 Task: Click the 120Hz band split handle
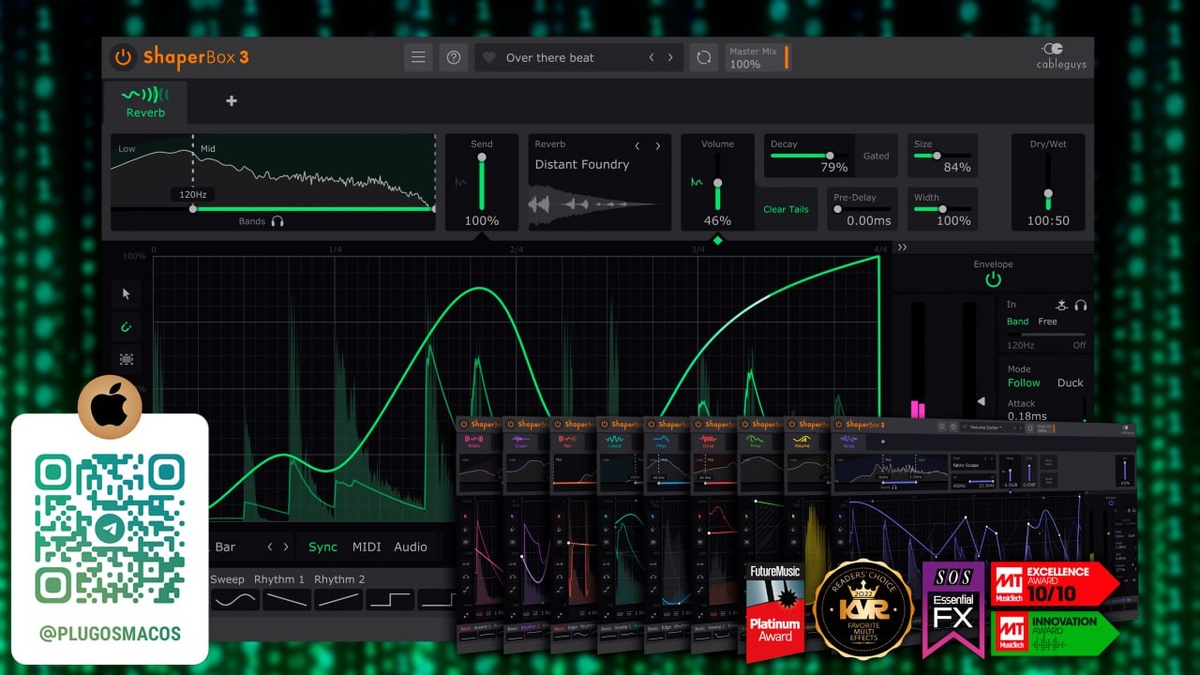(193, 208)
